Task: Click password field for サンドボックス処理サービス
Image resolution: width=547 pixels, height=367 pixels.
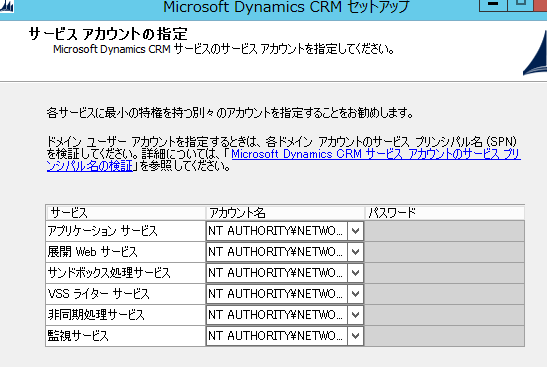Action: click(x=444, y=273)
